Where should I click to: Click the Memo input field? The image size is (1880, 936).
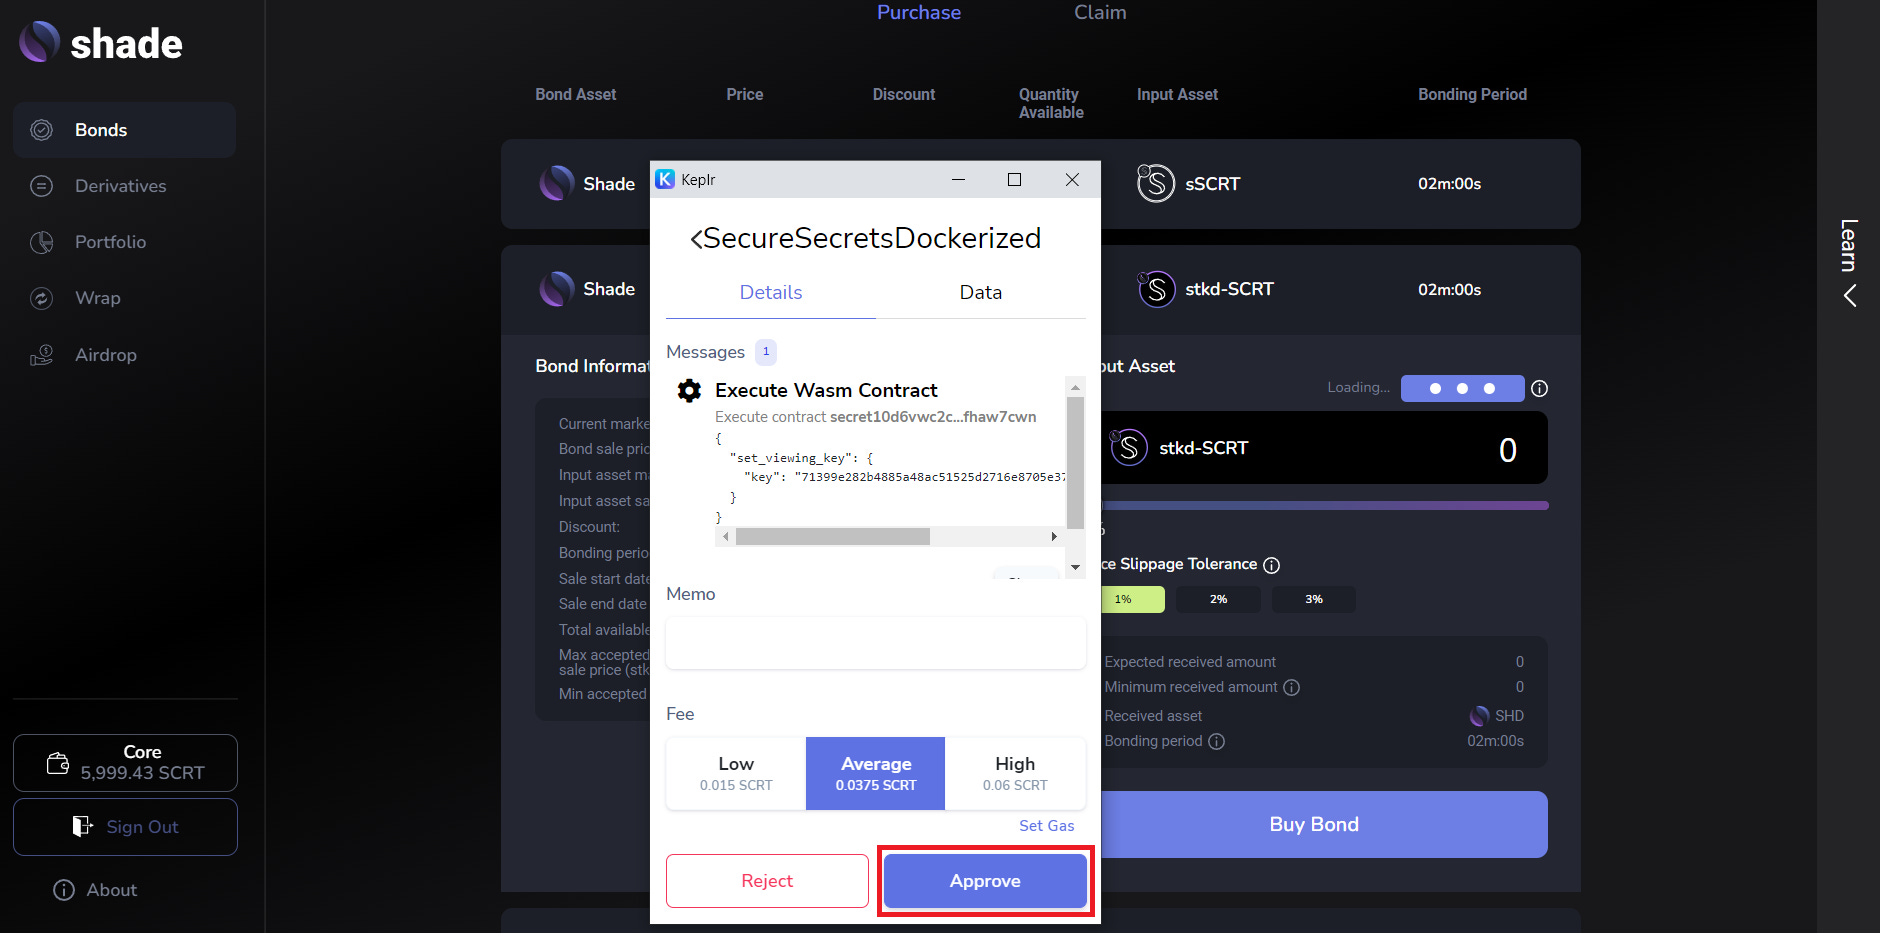pos(876,643)
